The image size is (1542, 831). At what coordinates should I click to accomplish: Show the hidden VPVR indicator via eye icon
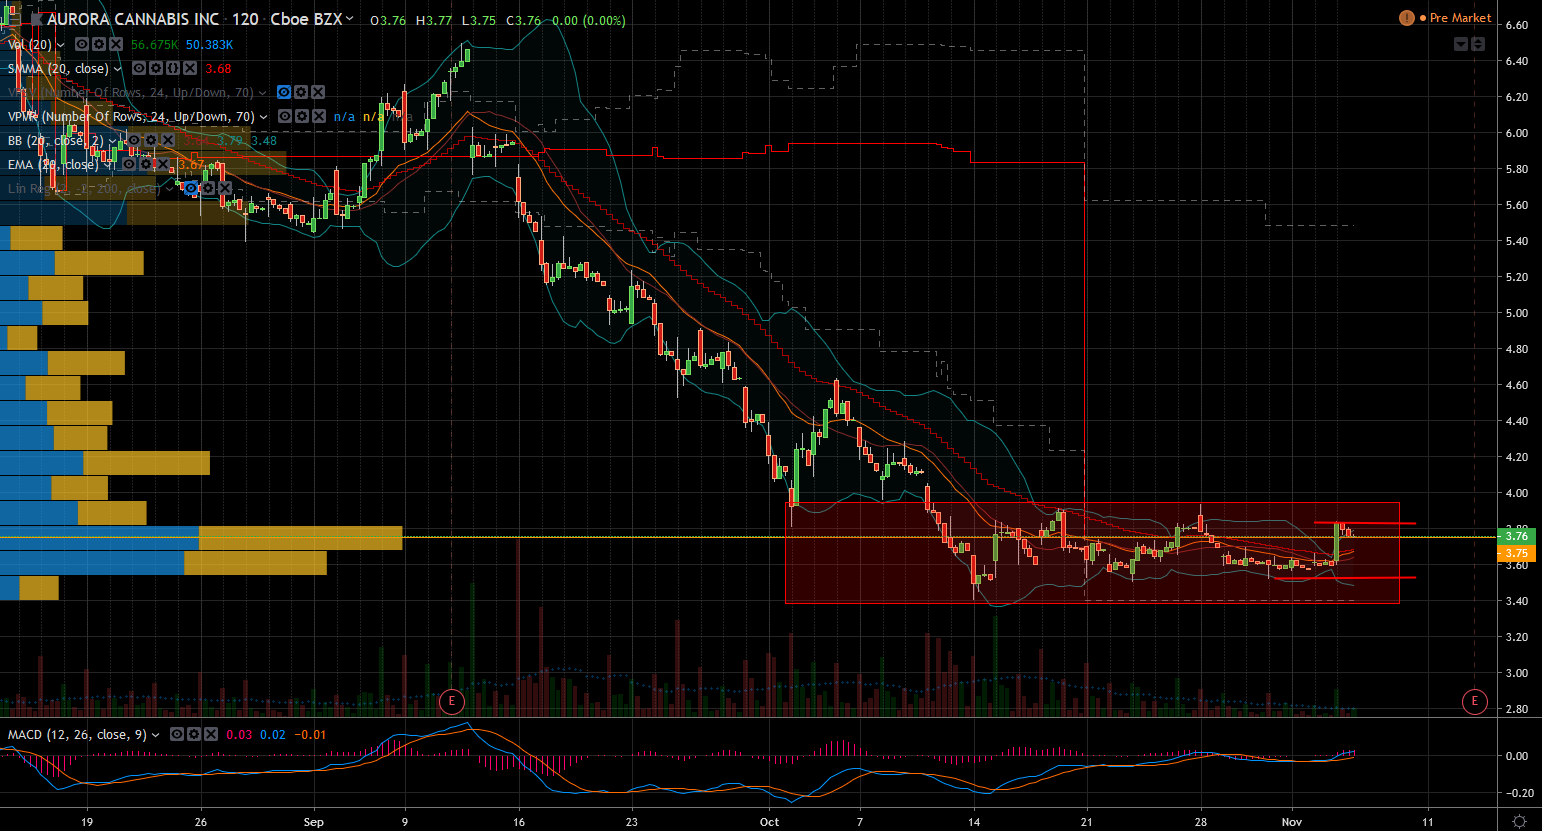[x=284, y=93]
